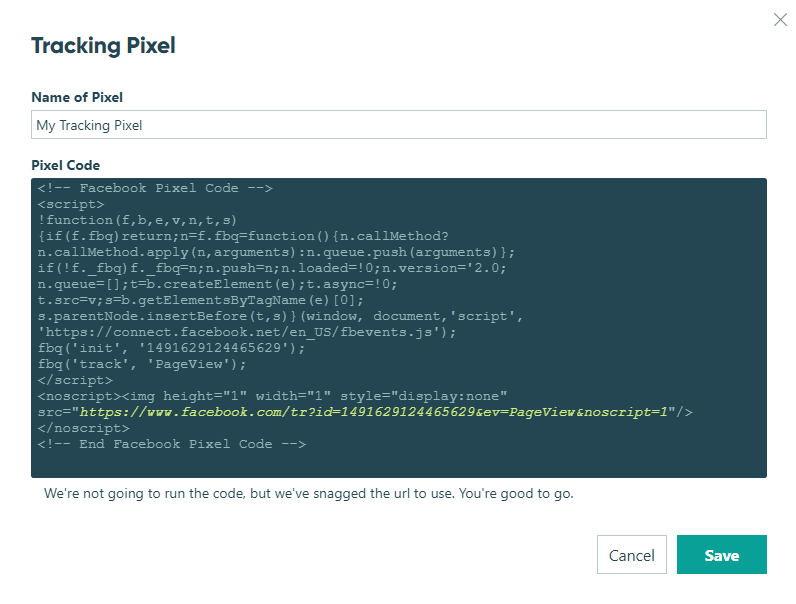This screenshot has width=796, height=604.
Task: Click the 'End Facebook Pixel Code' comment line
Action: (172, 444)
